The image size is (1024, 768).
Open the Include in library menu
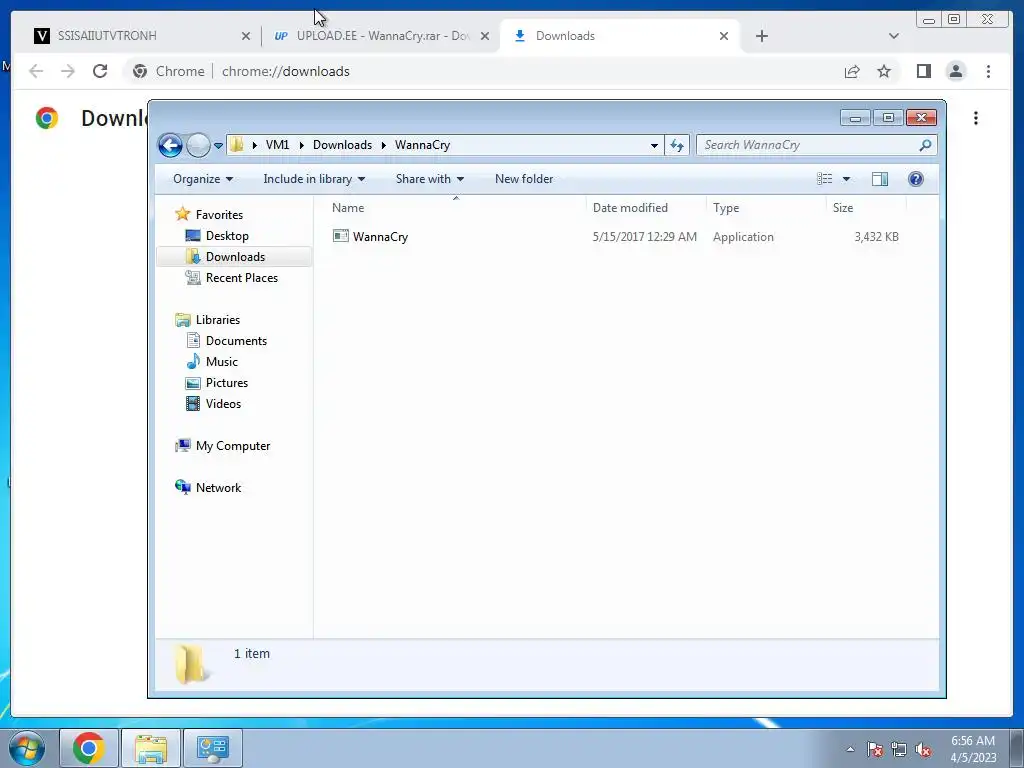(314, 179)
